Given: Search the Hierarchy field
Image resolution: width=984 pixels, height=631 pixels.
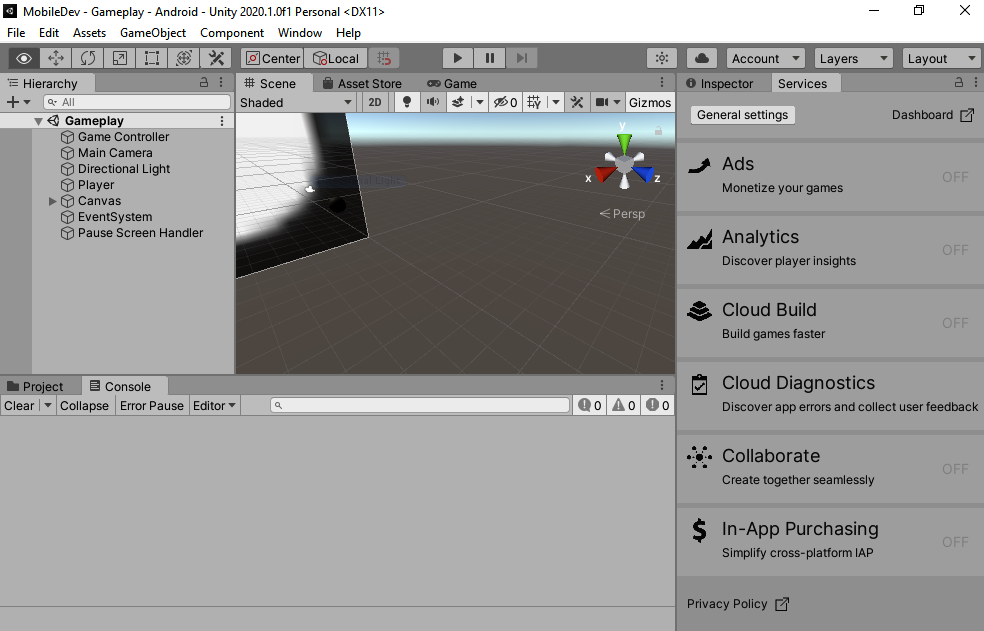Looking at the screenshot, I should coord(137,102).
